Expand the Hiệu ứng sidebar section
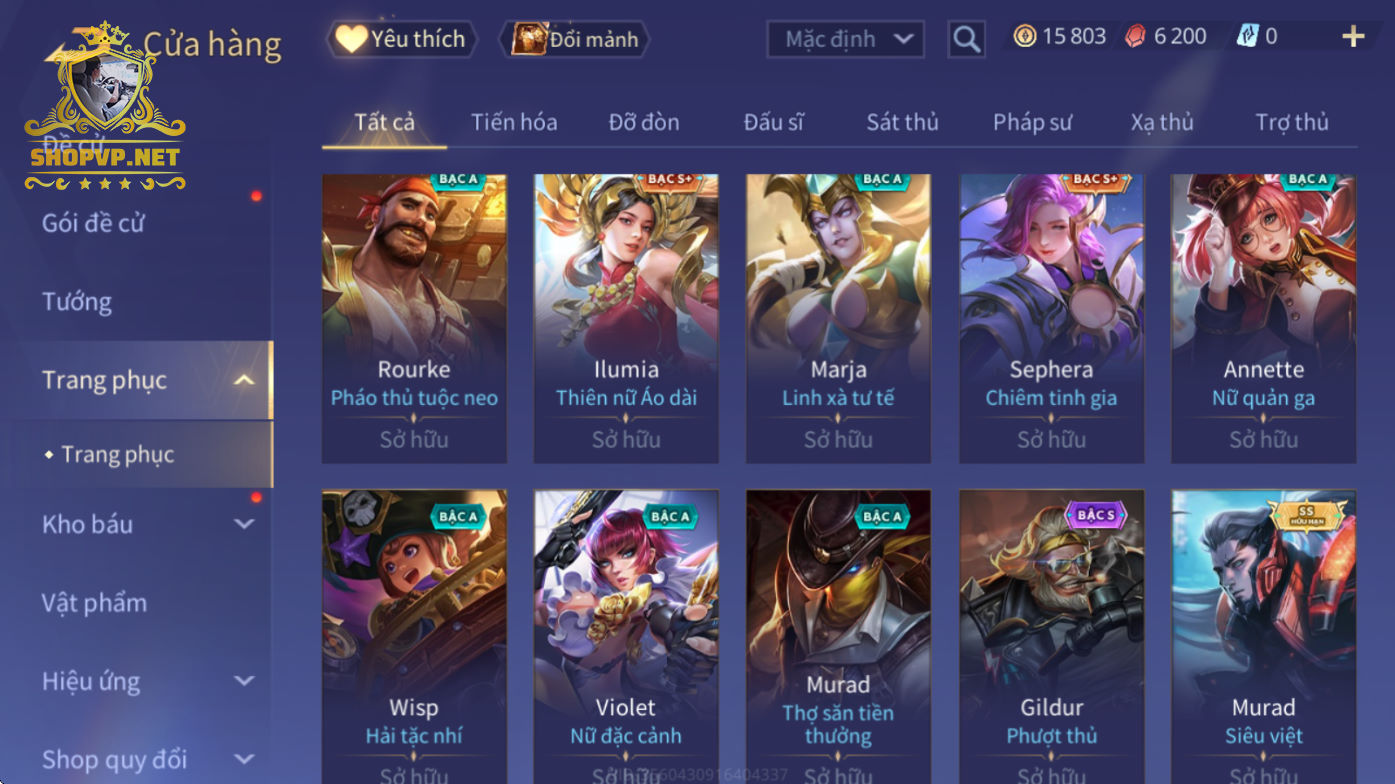Screen dimensions: 1395x784 [244, 681]
